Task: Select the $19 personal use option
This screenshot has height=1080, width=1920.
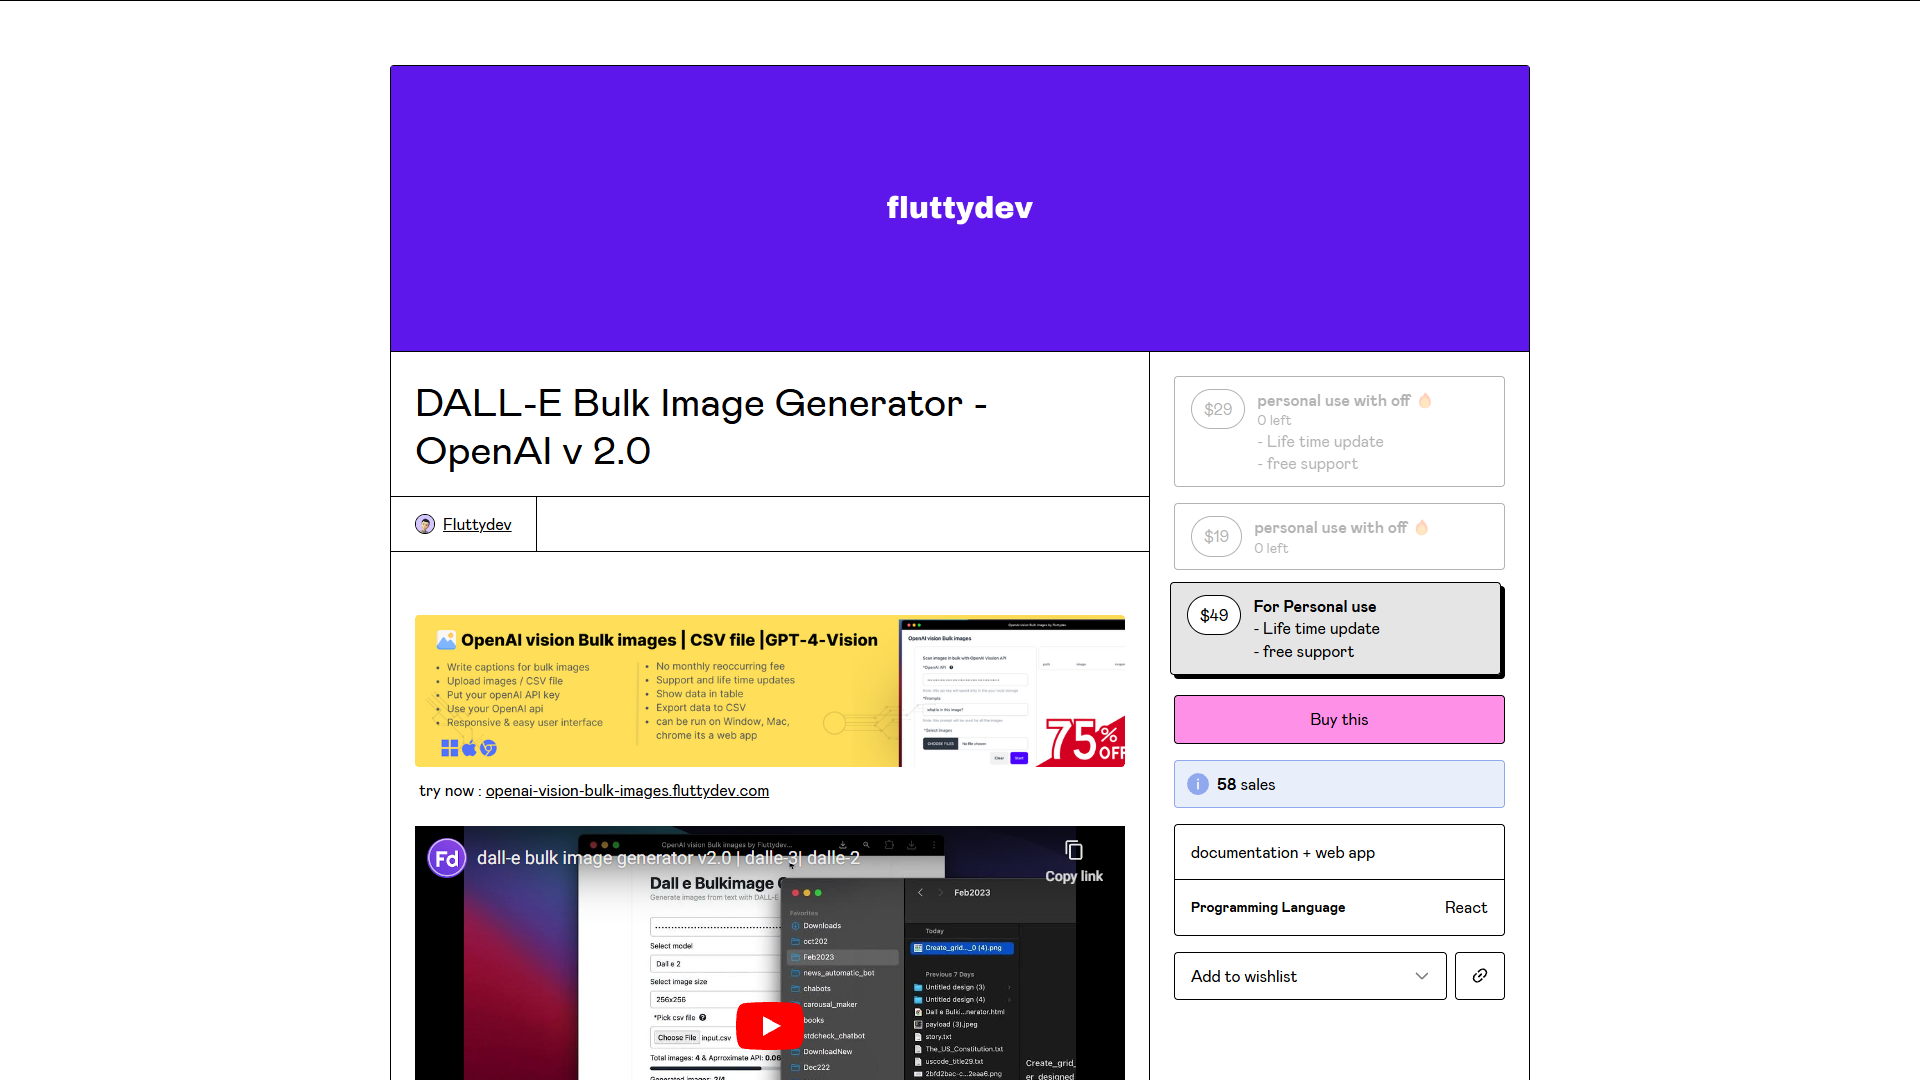Action: click(1338, 537)
